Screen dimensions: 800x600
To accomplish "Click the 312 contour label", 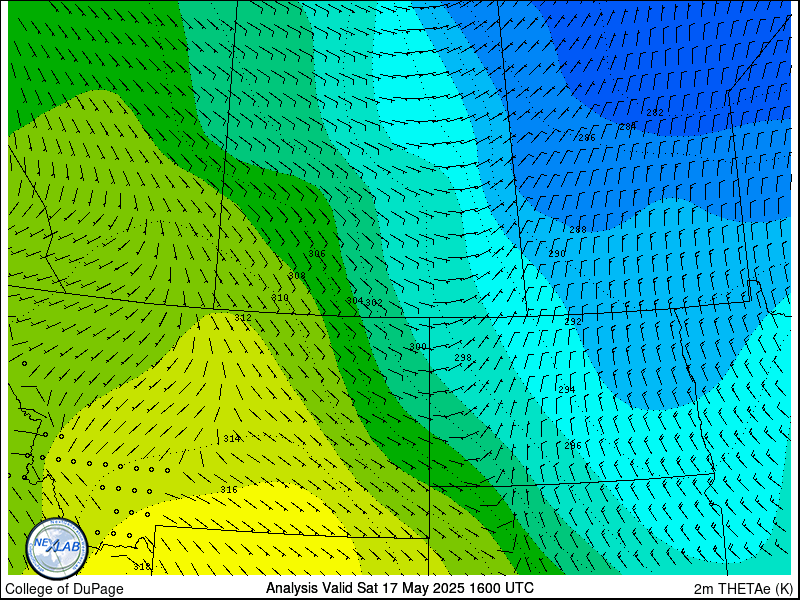I will click(243, 318).
